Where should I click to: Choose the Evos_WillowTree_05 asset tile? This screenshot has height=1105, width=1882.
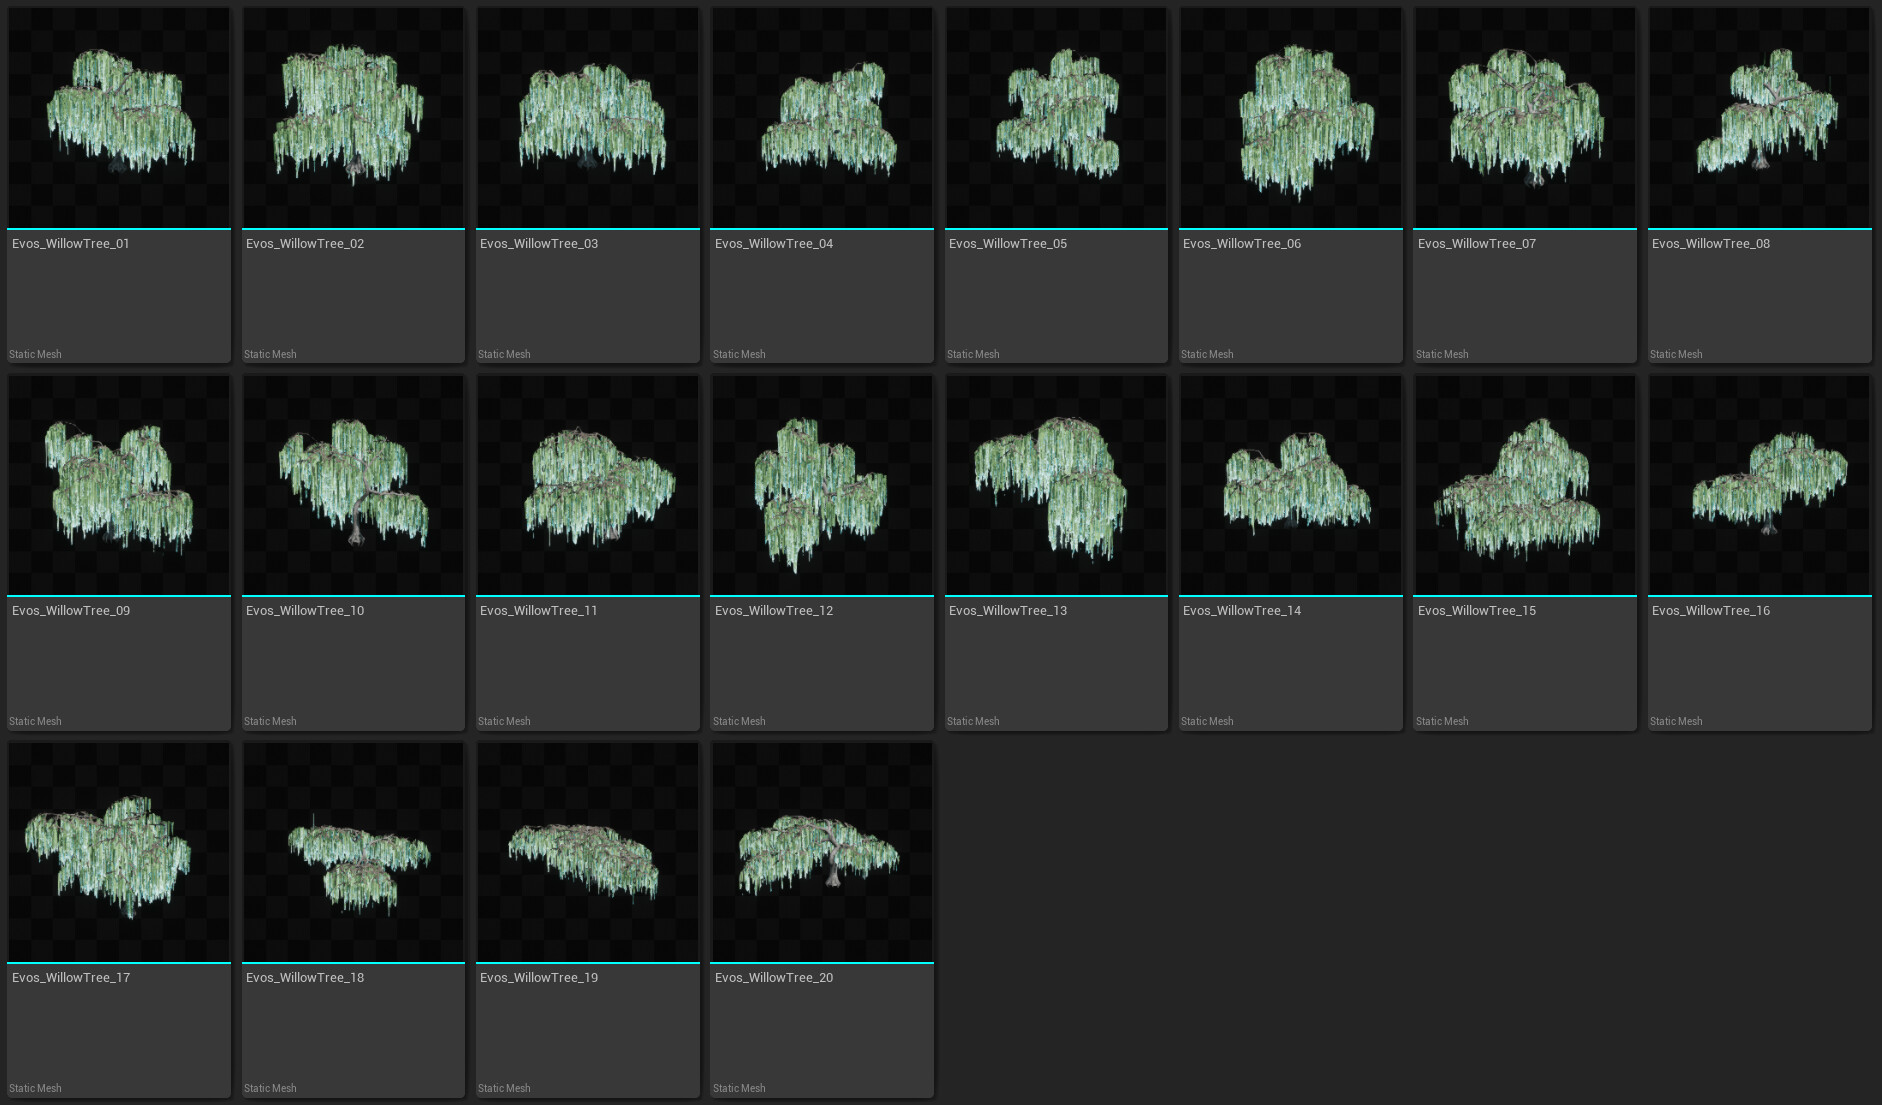pos(1056,118)
